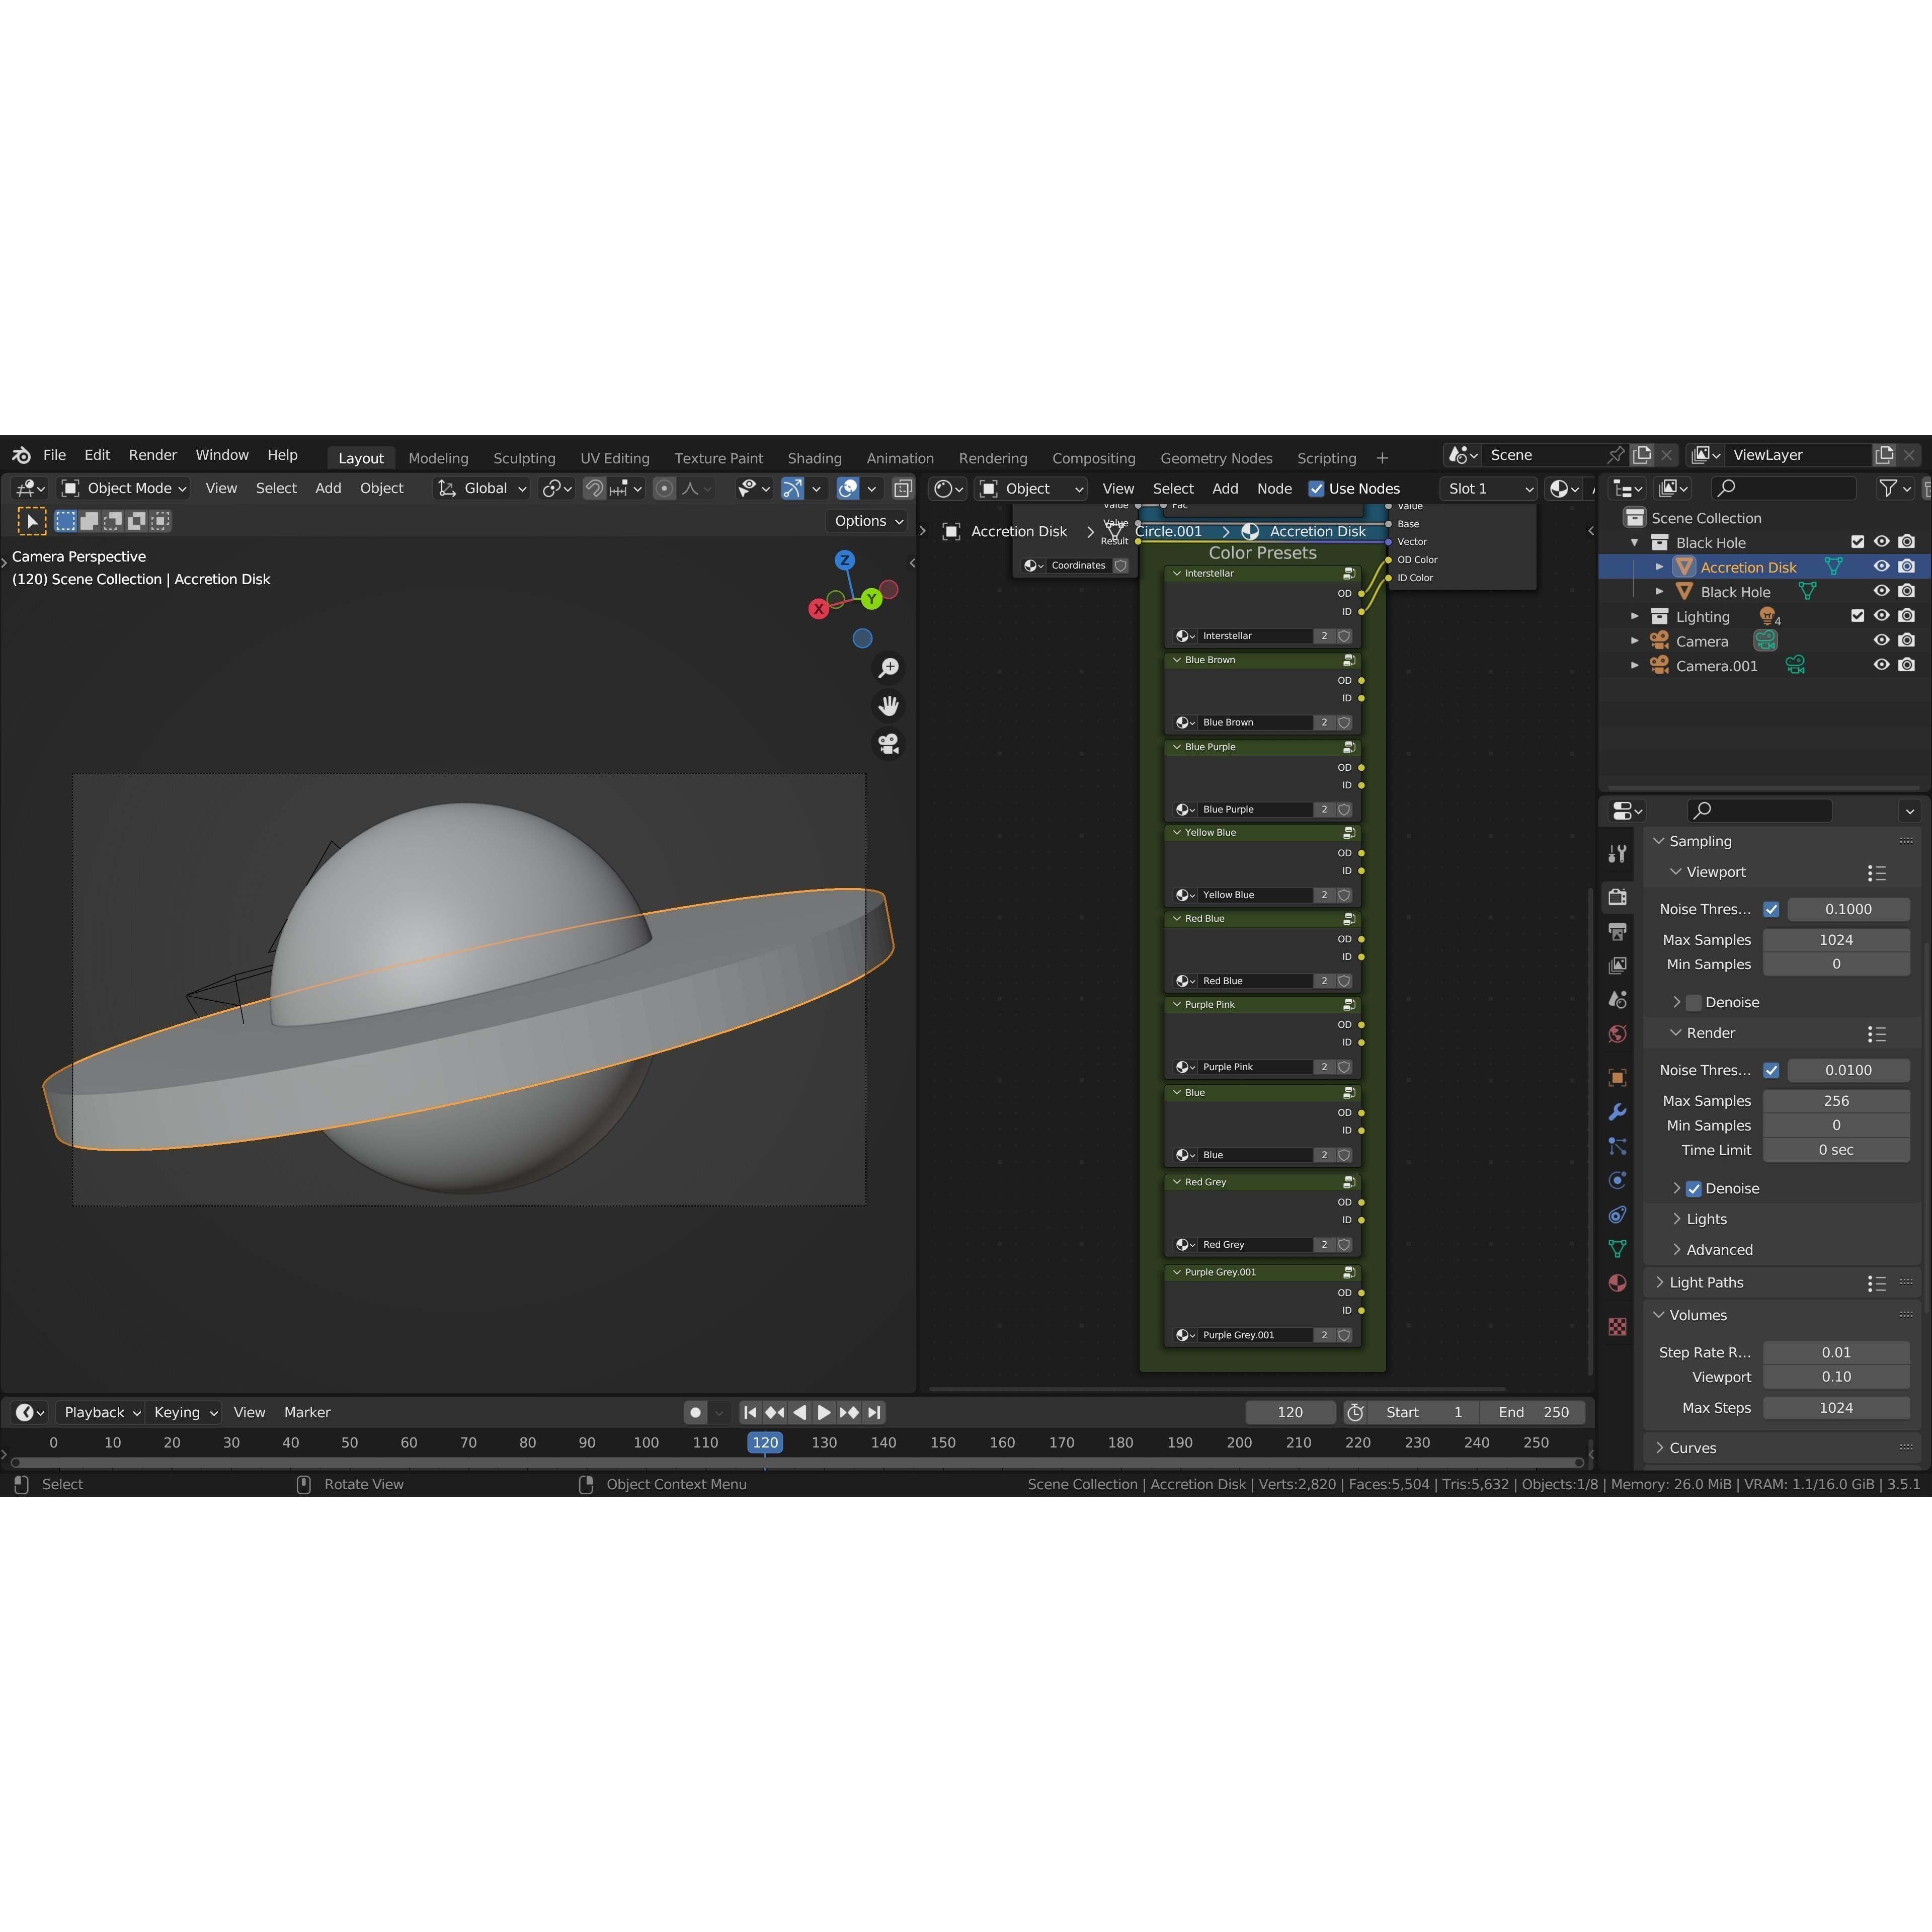Toggle camera view icon in viewport
1932x1932 pixels.
tap(888, 744)
